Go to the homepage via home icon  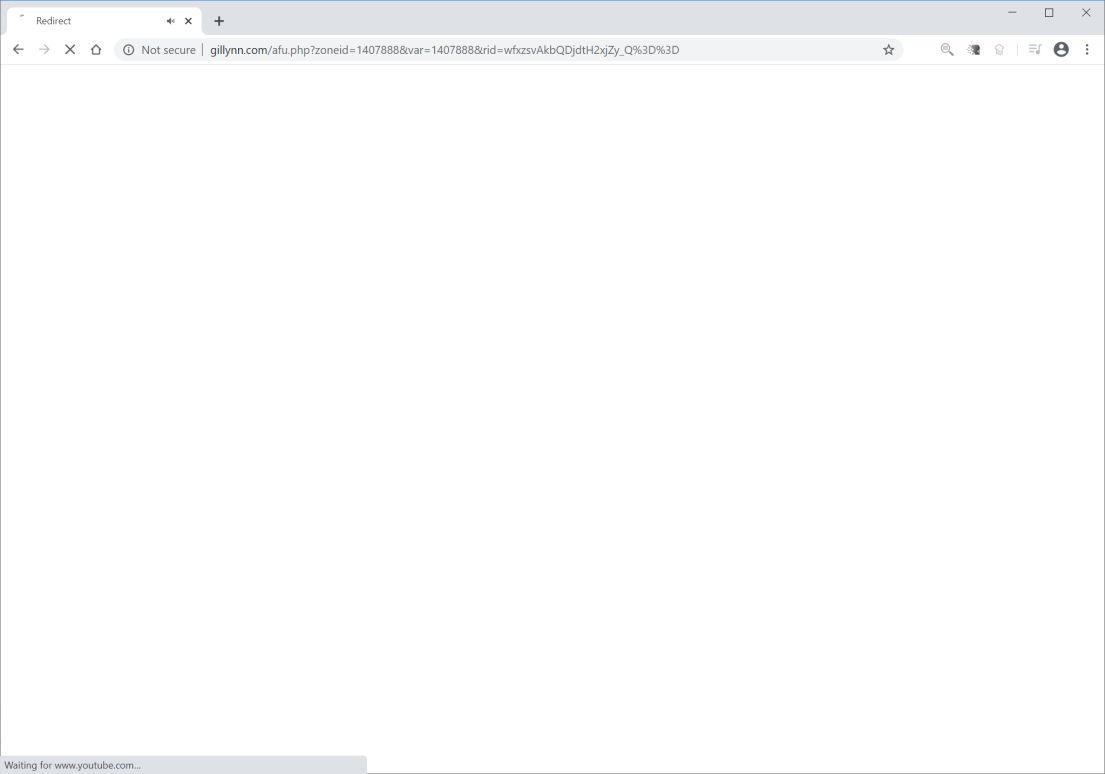point(96,49)
